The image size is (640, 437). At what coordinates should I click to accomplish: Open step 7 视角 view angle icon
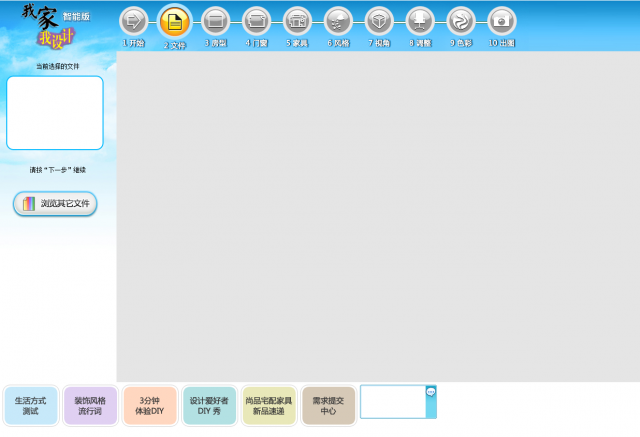pos(379,21)
